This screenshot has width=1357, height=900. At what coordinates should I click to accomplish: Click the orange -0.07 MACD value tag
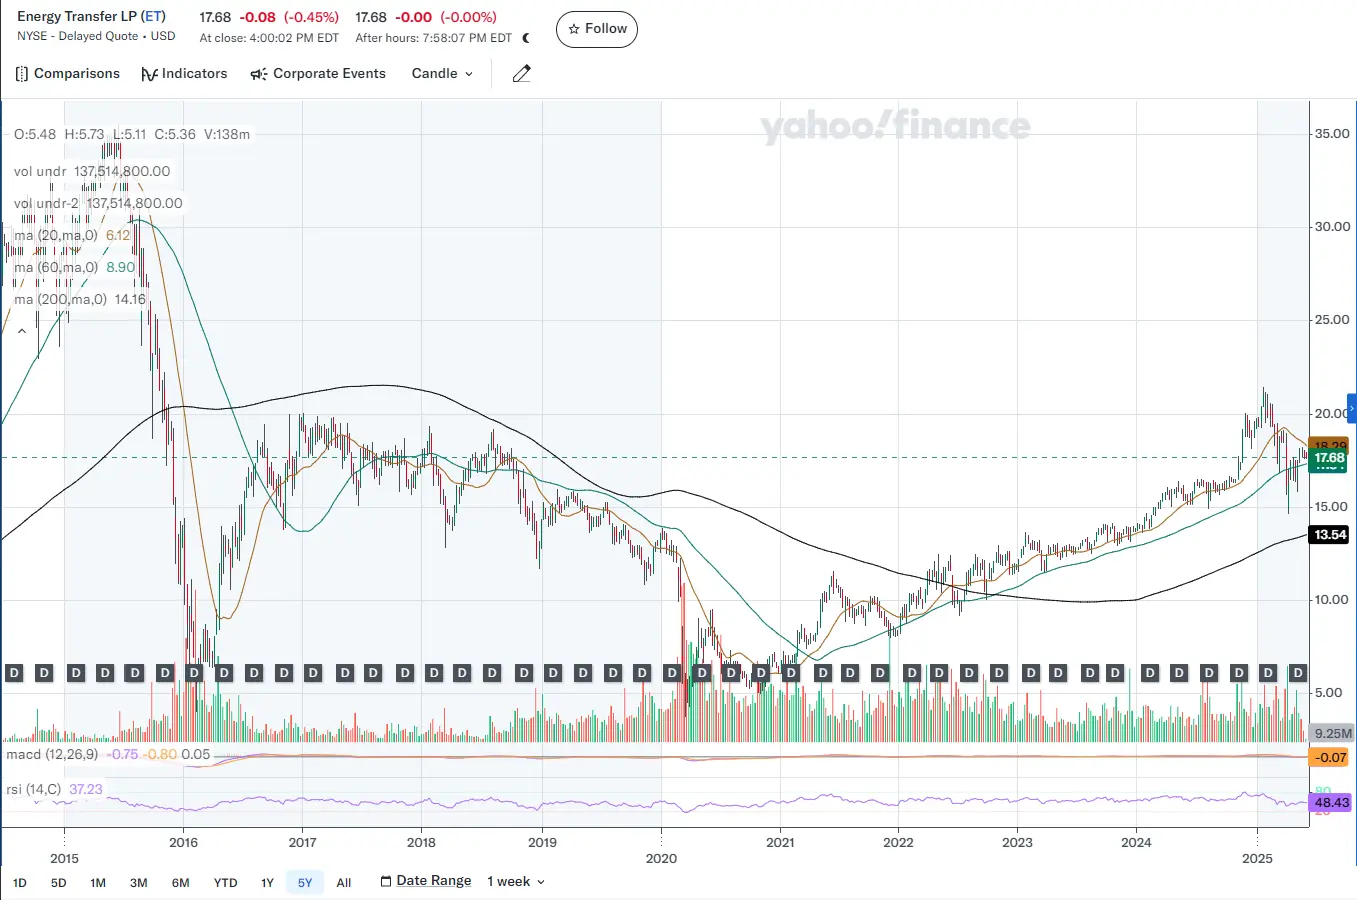coord(1331,757)
